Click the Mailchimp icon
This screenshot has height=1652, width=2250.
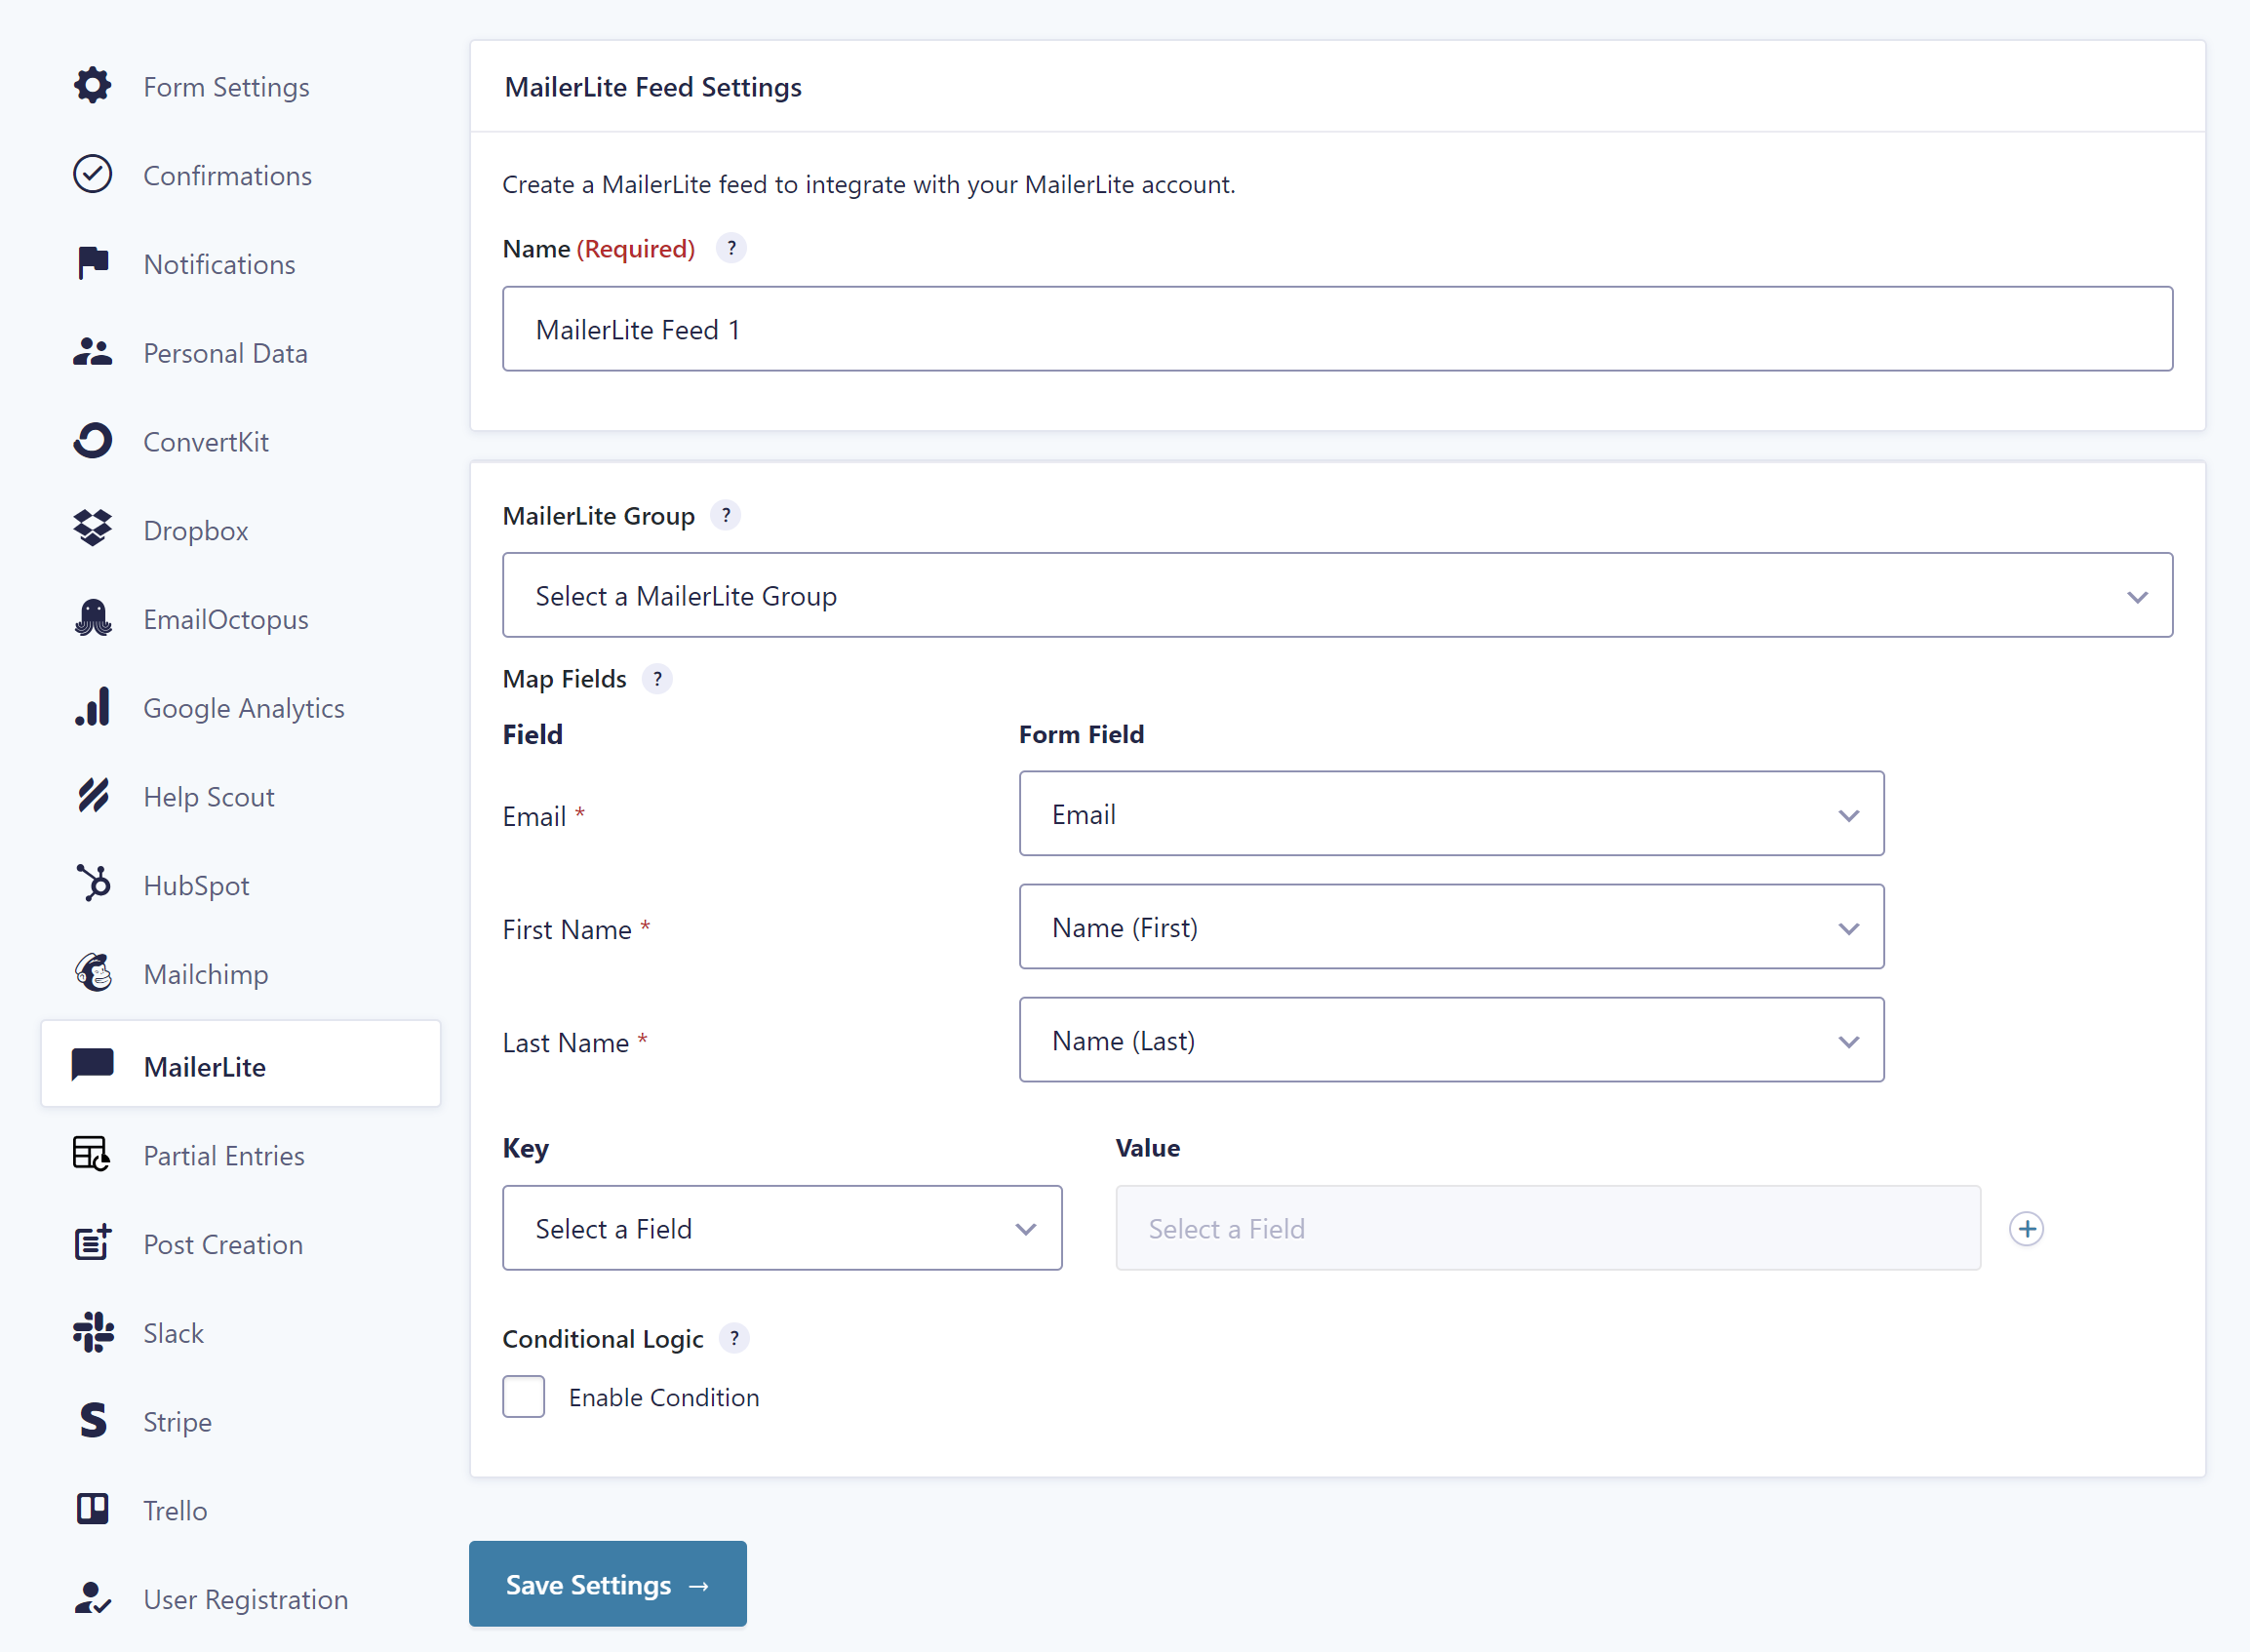[95, 972]
